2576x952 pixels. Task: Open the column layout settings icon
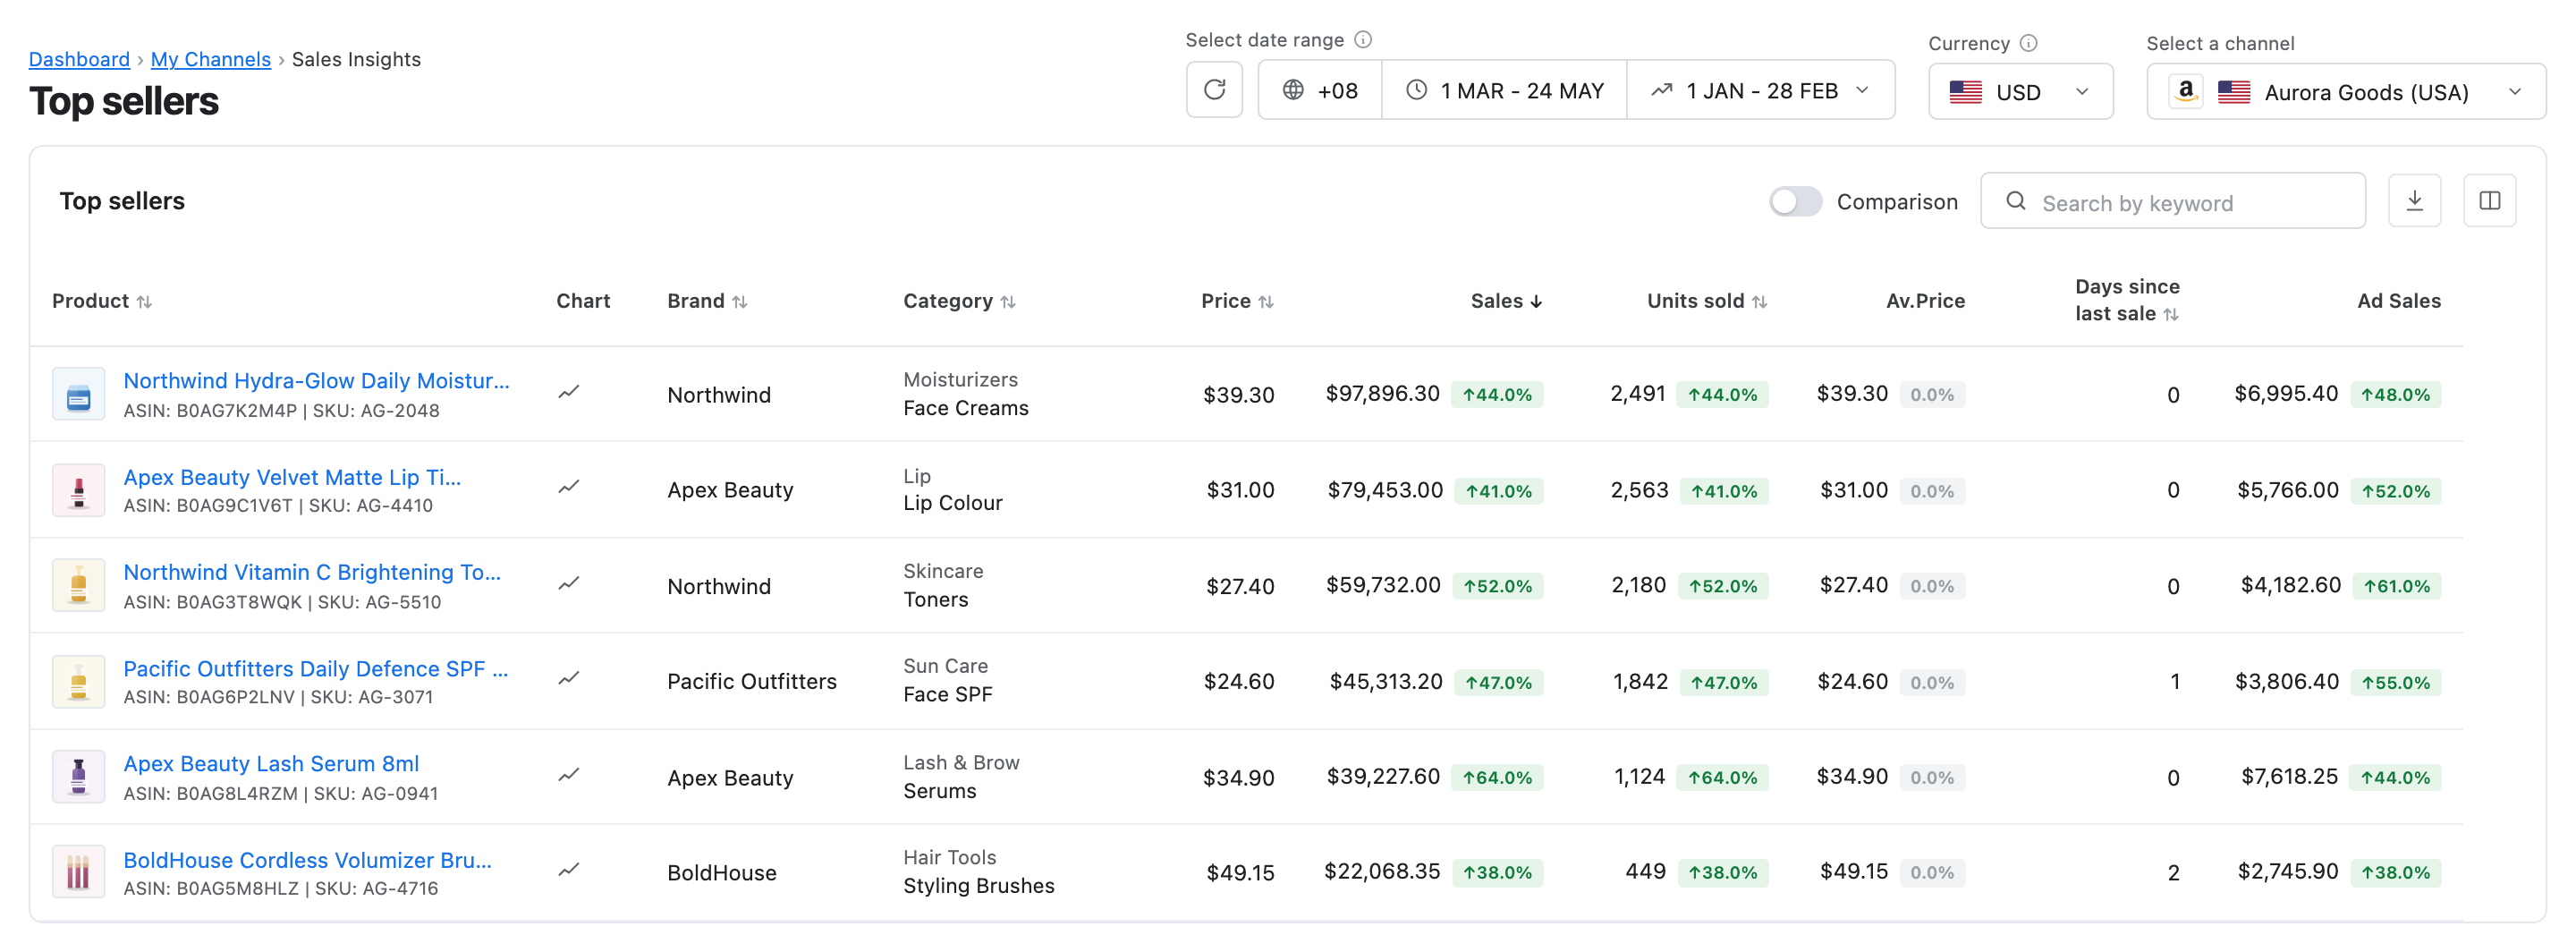[2489, 200]
